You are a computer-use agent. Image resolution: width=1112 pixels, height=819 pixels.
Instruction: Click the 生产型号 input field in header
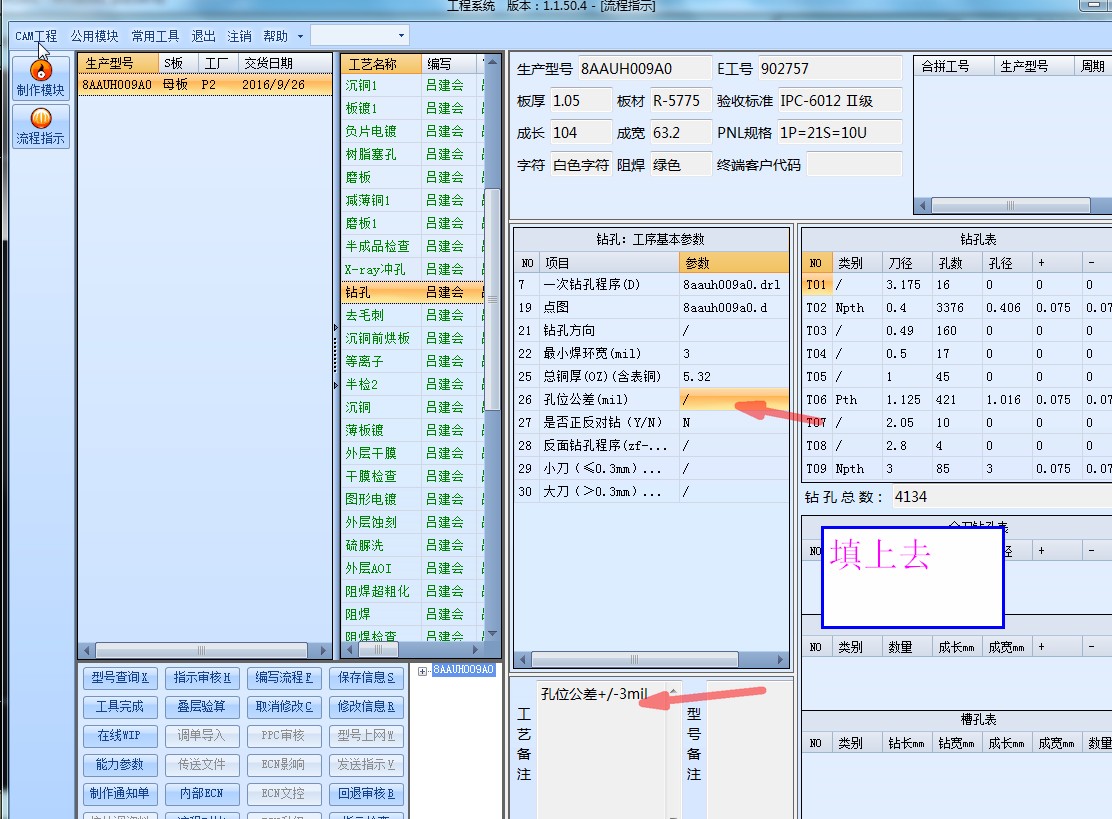645,69
